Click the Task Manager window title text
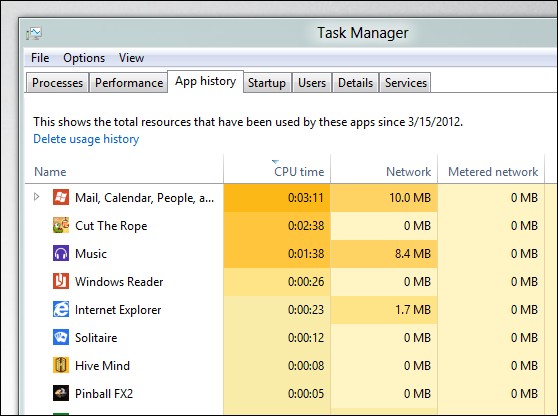558x416 pixels. pyautogui.click(x=363, y=33)
